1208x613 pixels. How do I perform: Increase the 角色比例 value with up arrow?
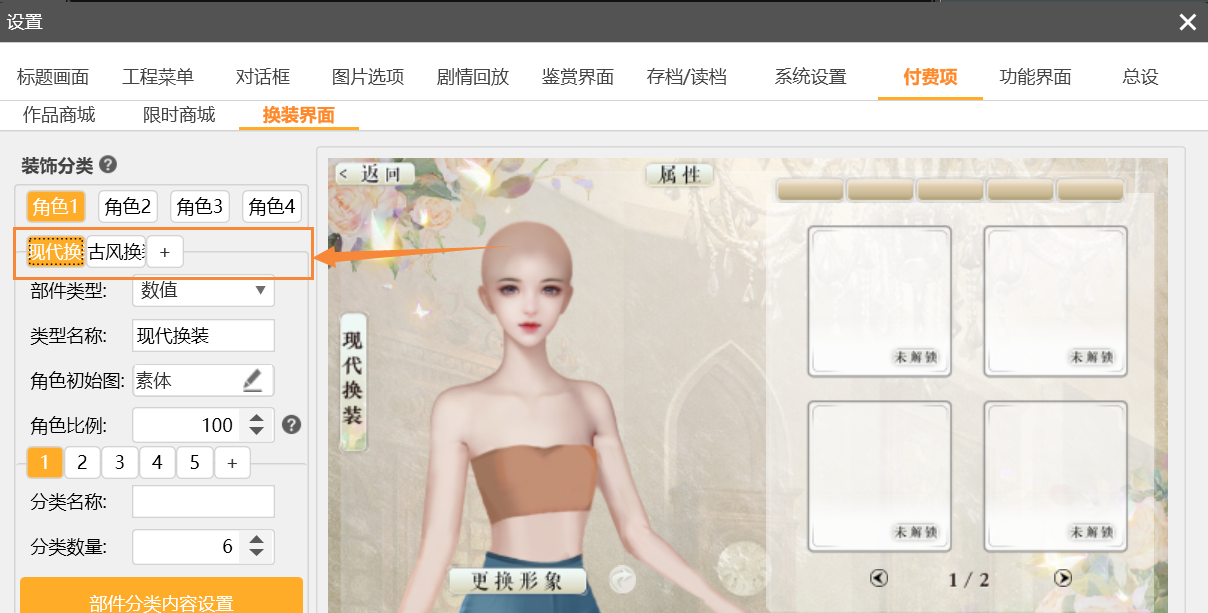(257, 418)
